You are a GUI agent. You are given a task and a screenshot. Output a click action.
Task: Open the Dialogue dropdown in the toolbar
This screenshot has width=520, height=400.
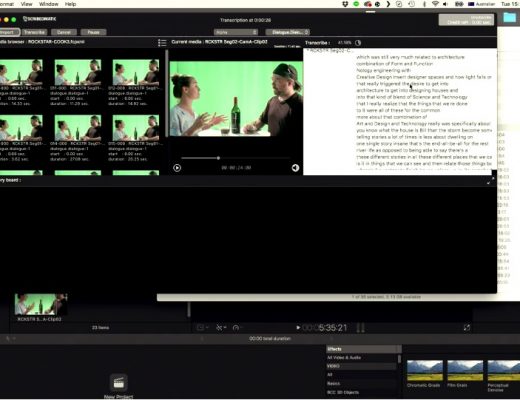pos(288,32)
